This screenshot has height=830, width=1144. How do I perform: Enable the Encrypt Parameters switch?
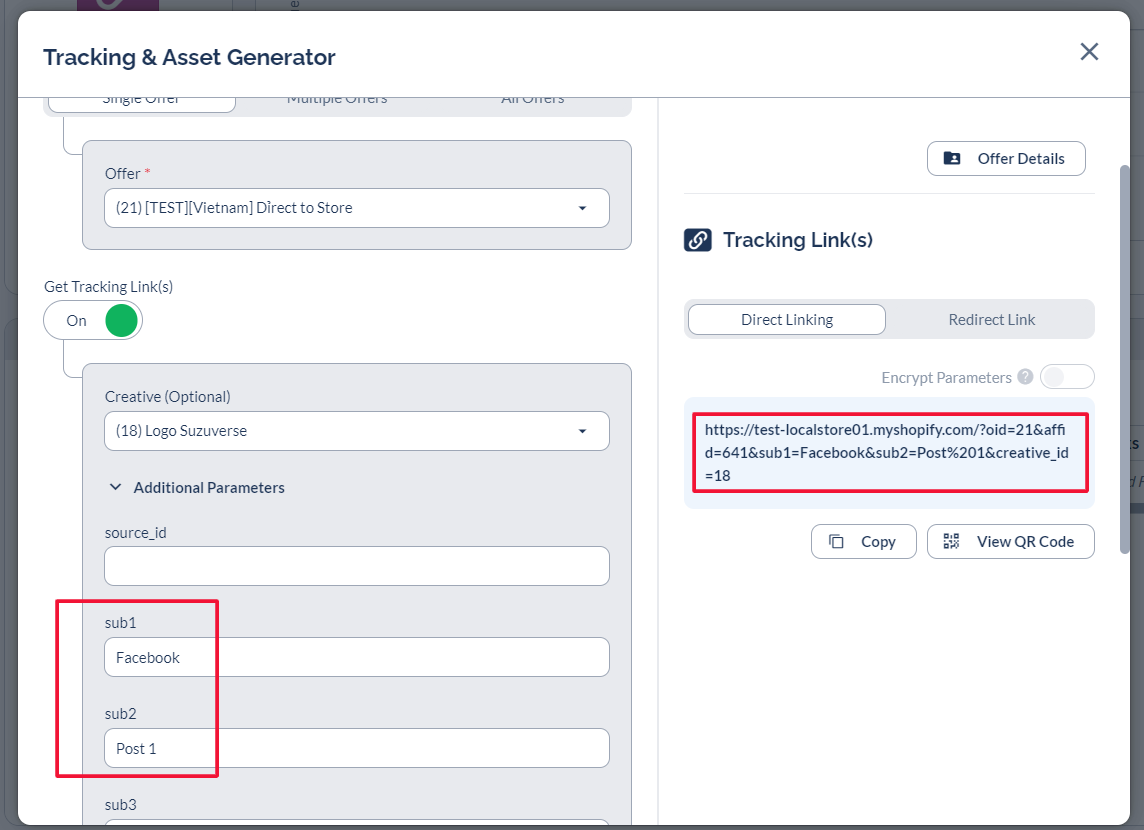pos(1066,377)
